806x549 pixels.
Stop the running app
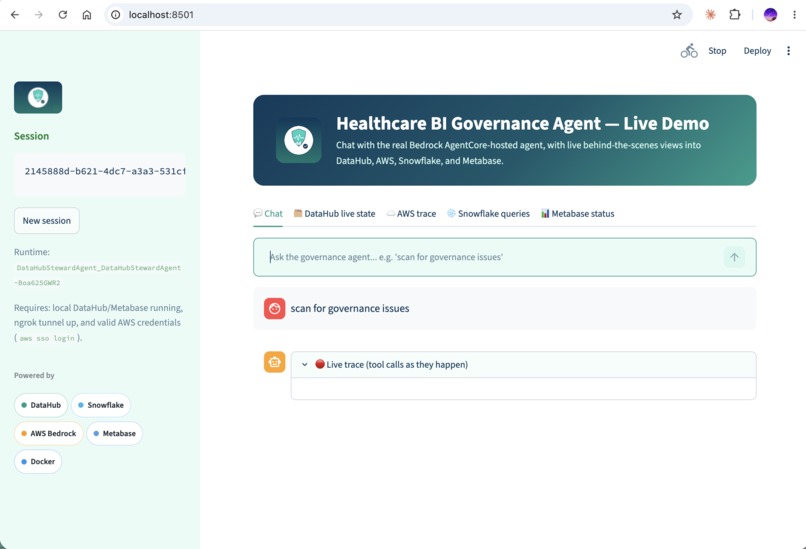pyautogui.click(x=717, y=50)
